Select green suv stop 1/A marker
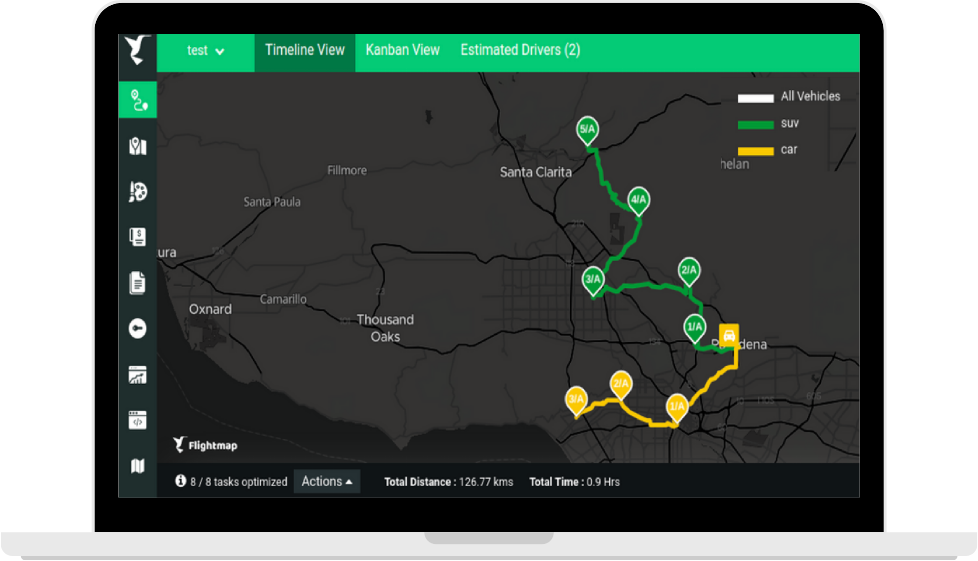 (695, 328)
